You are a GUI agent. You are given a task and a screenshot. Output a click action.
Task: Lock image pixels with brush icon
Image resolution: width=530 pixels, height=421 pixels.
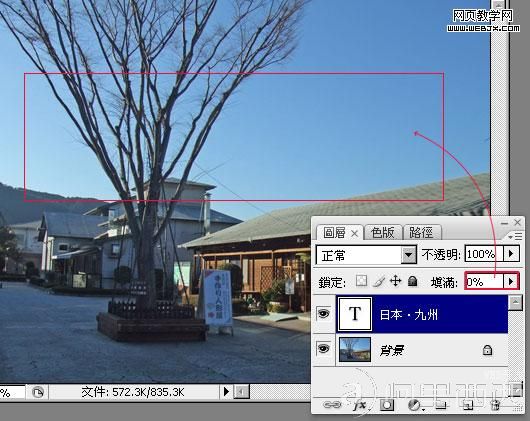point(379,281)
